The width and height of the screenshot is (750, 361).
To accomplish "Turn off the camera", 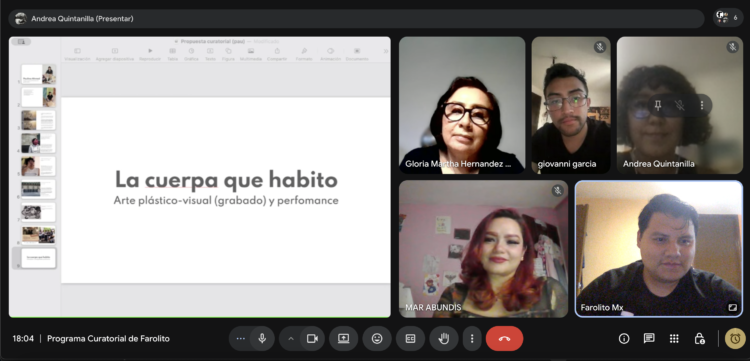I will click(312, 339).
